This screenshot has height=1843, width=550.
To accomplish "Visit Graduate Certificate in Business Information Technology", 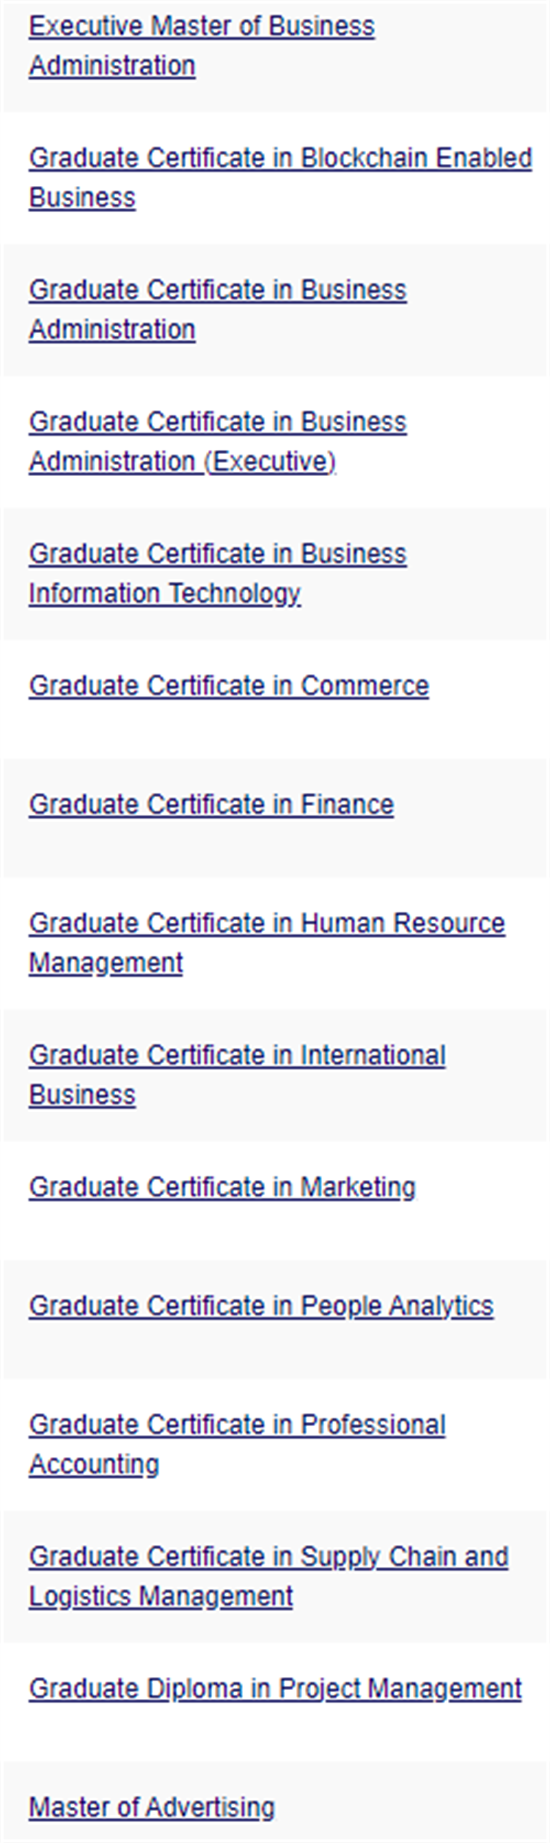I will (x=217, y=573).
